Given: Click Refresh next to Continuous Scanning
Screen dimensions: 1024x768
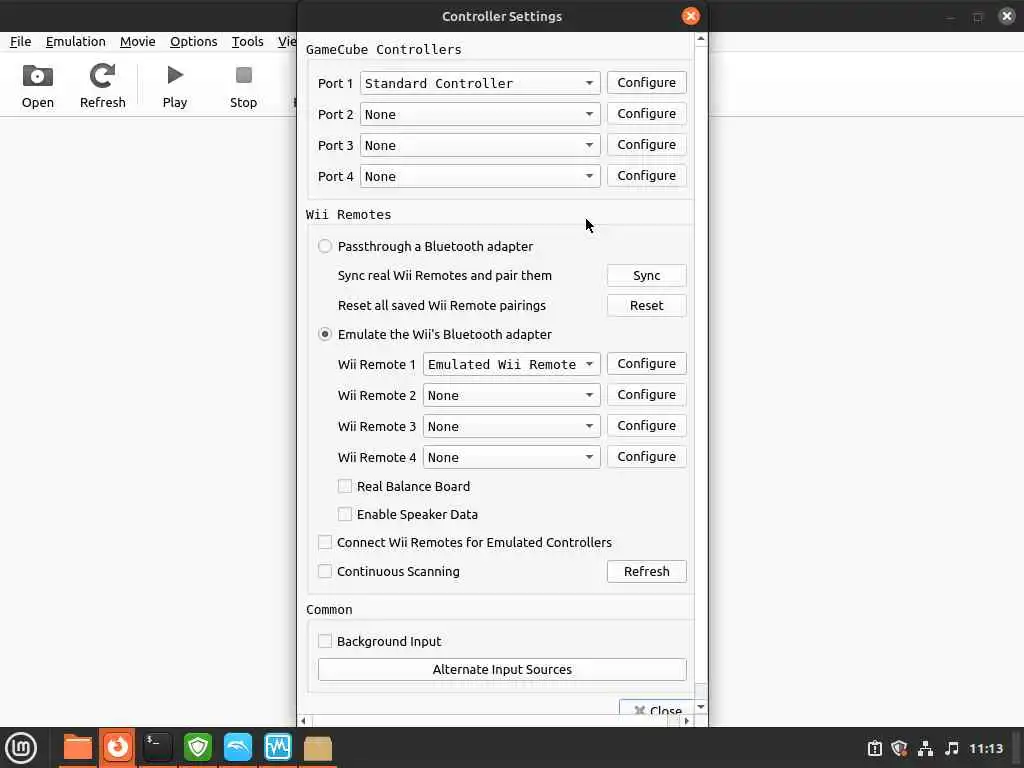Looking at the screenshot, I should point(647,571).
